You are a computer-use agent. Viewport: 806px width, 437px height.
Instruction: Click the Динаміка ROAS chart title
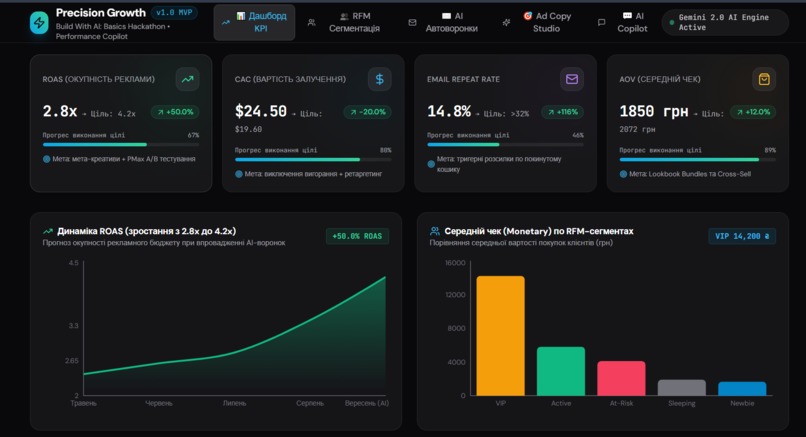146,231
